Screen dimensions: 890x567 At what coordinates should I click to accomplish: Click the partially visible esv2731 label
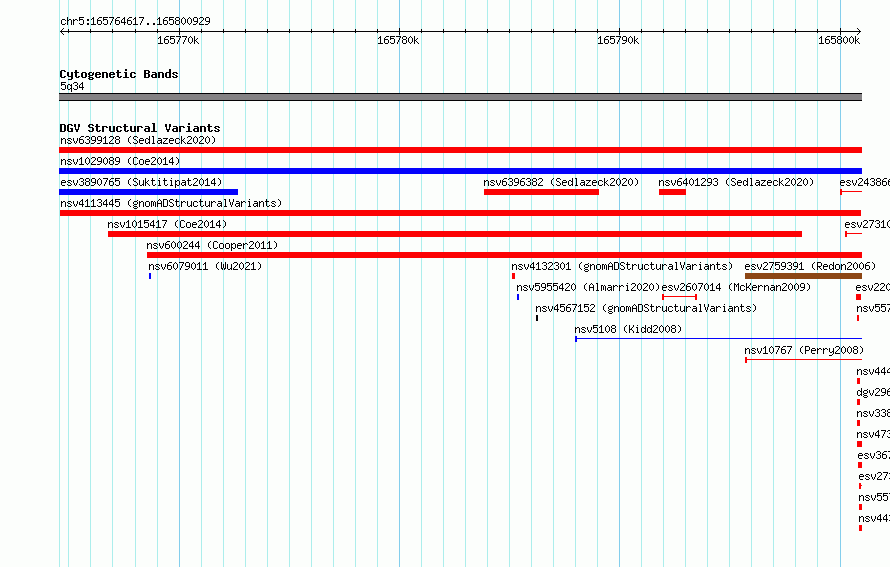click(867, 224)
